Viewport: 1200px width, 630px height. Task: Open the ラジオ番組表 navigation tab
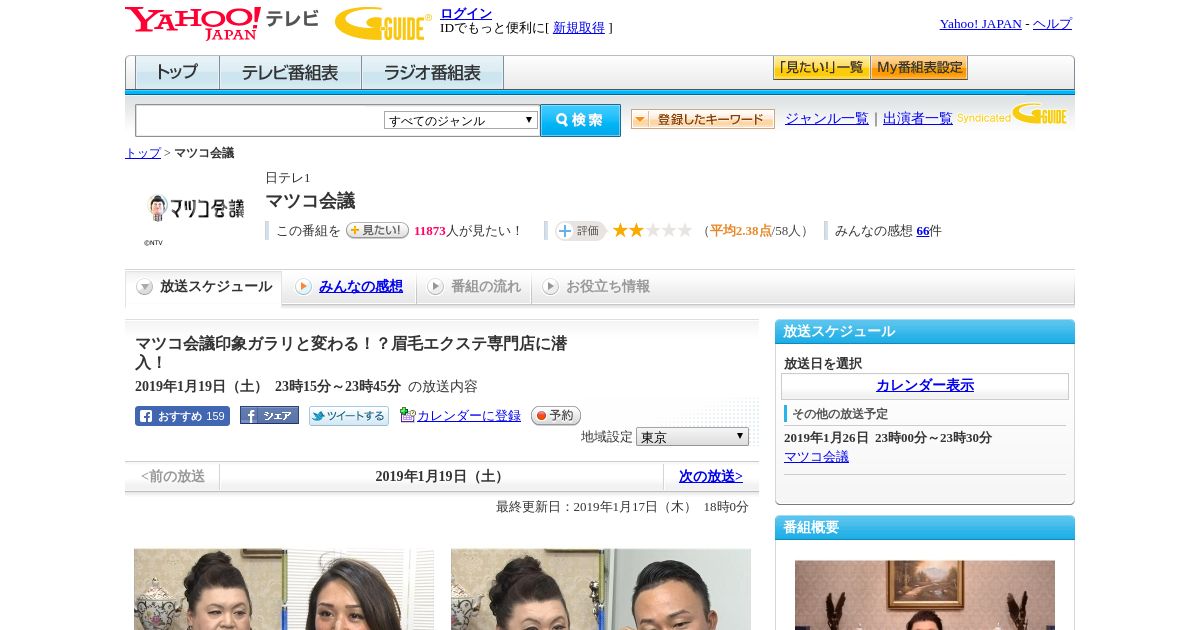[432, 73]
